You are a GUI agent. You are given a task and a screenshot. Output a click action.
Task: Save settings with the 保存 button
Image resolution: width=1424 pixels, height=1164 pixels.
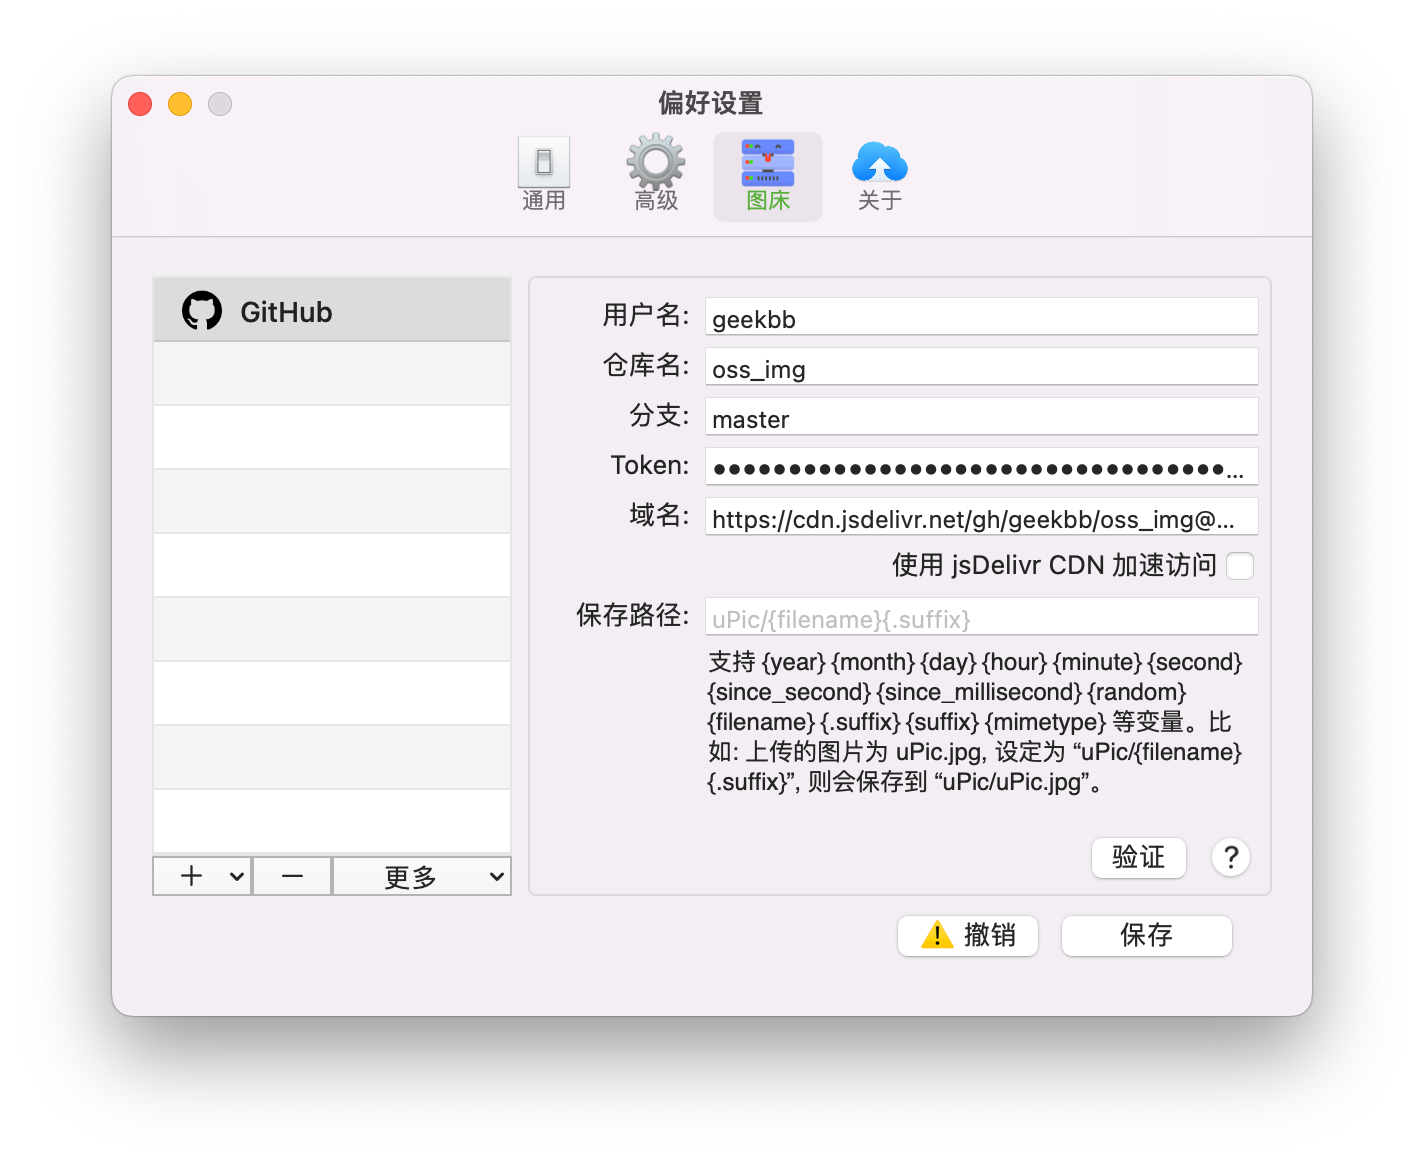pos(1146,935)
